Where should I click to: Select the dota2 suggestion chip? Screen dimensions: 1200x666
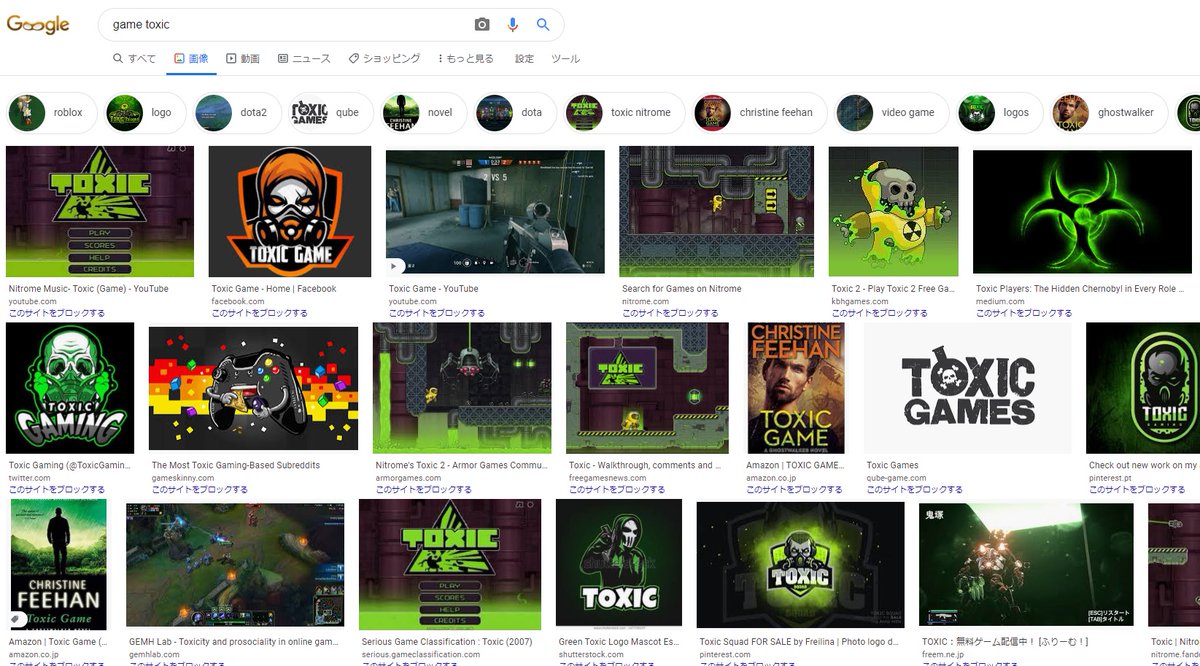[x=236, y=113]
